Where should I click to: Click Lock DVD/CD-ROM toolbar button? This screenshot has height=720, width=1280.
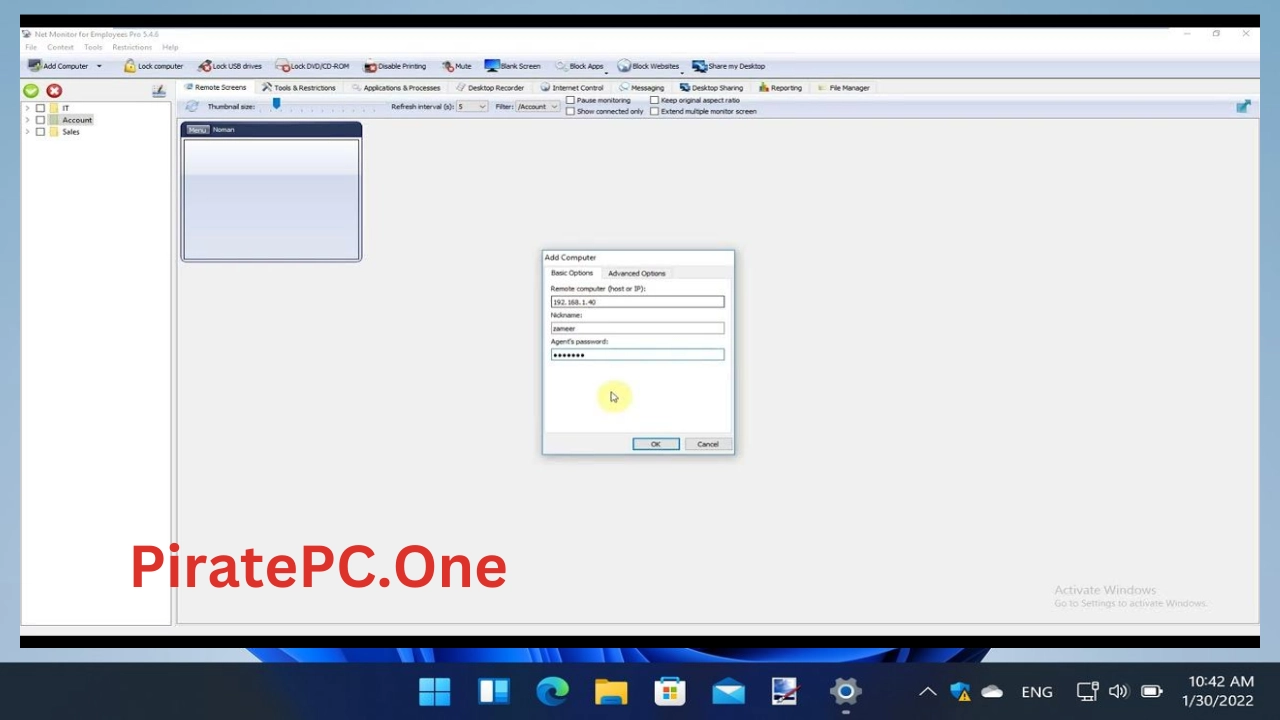click(313, 66)
